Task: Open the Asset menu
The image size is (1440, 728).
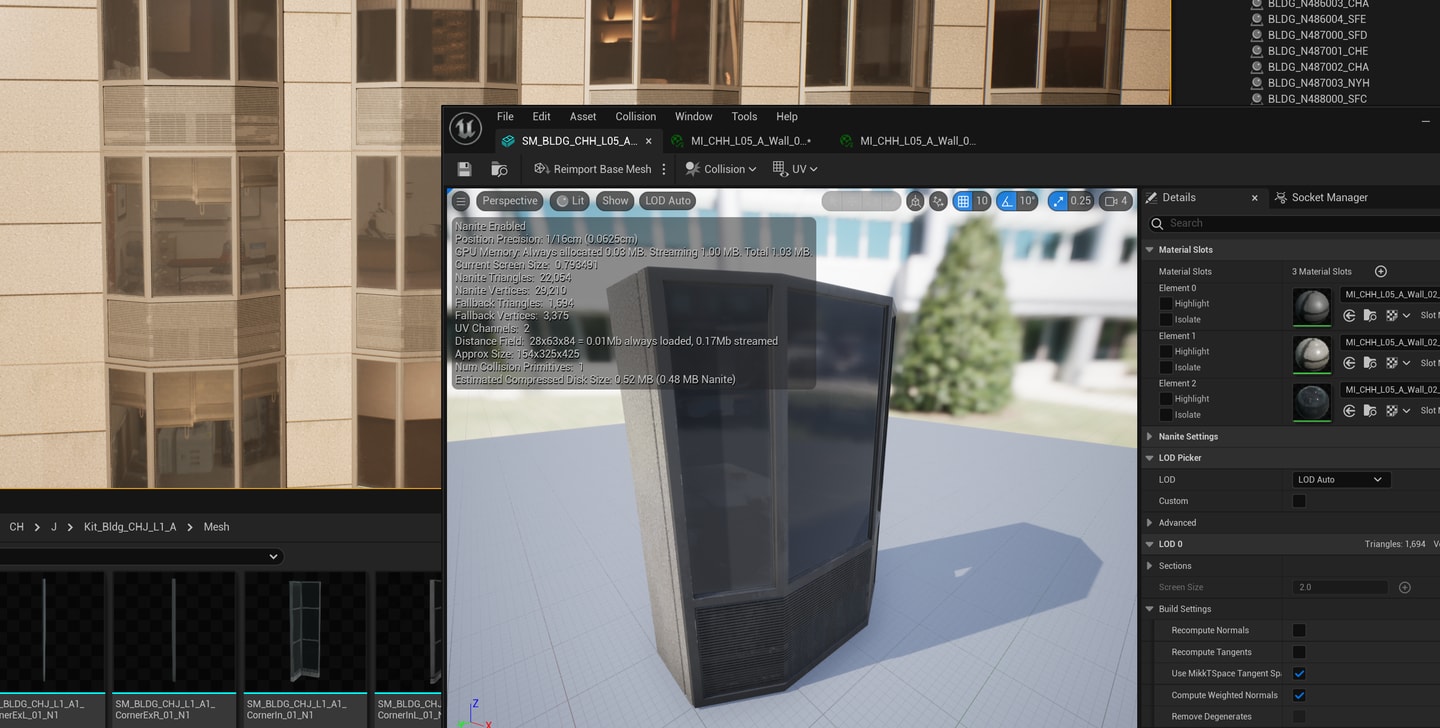Action: (x=583, y=117)
